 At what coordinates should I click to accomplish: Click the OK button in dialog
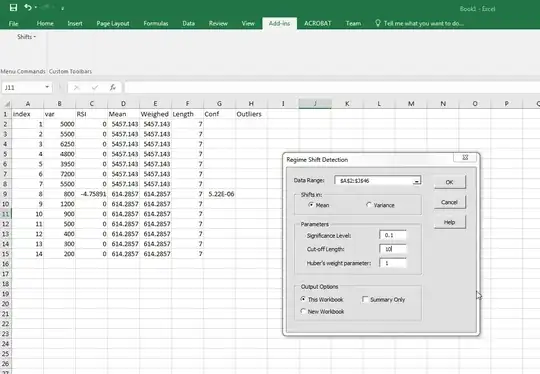tap(449, 182)
